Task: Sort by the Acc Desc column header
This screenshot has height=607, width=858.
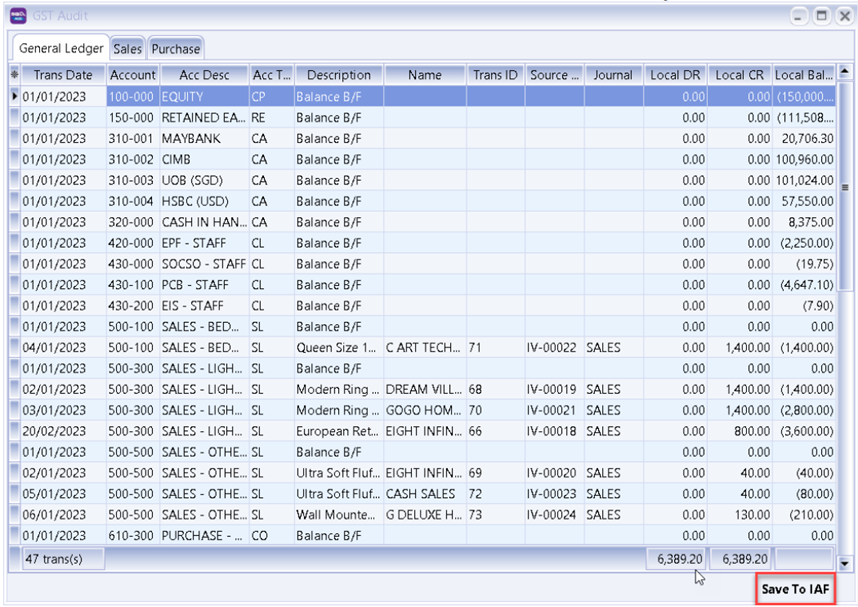Action: (x=204, y=75)
